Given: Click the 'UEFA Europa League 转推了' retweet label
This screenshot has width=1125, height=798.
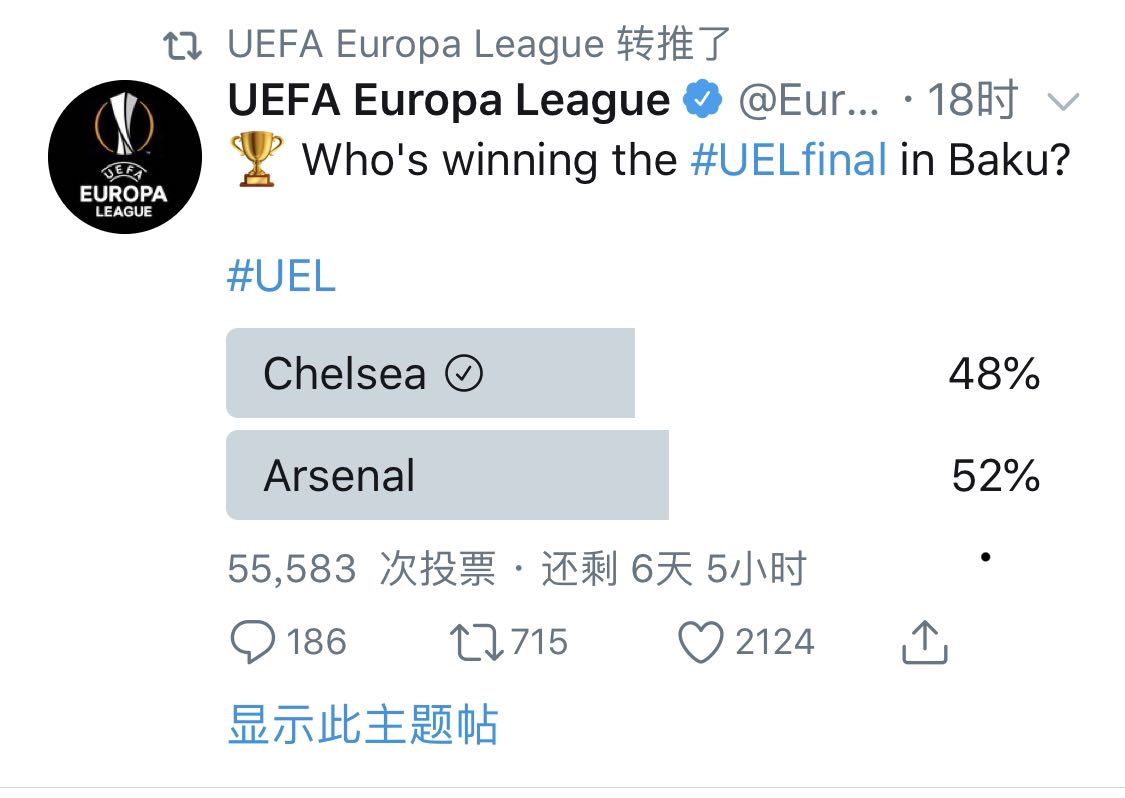Looking at the screenshot, I should click(480, 45).
